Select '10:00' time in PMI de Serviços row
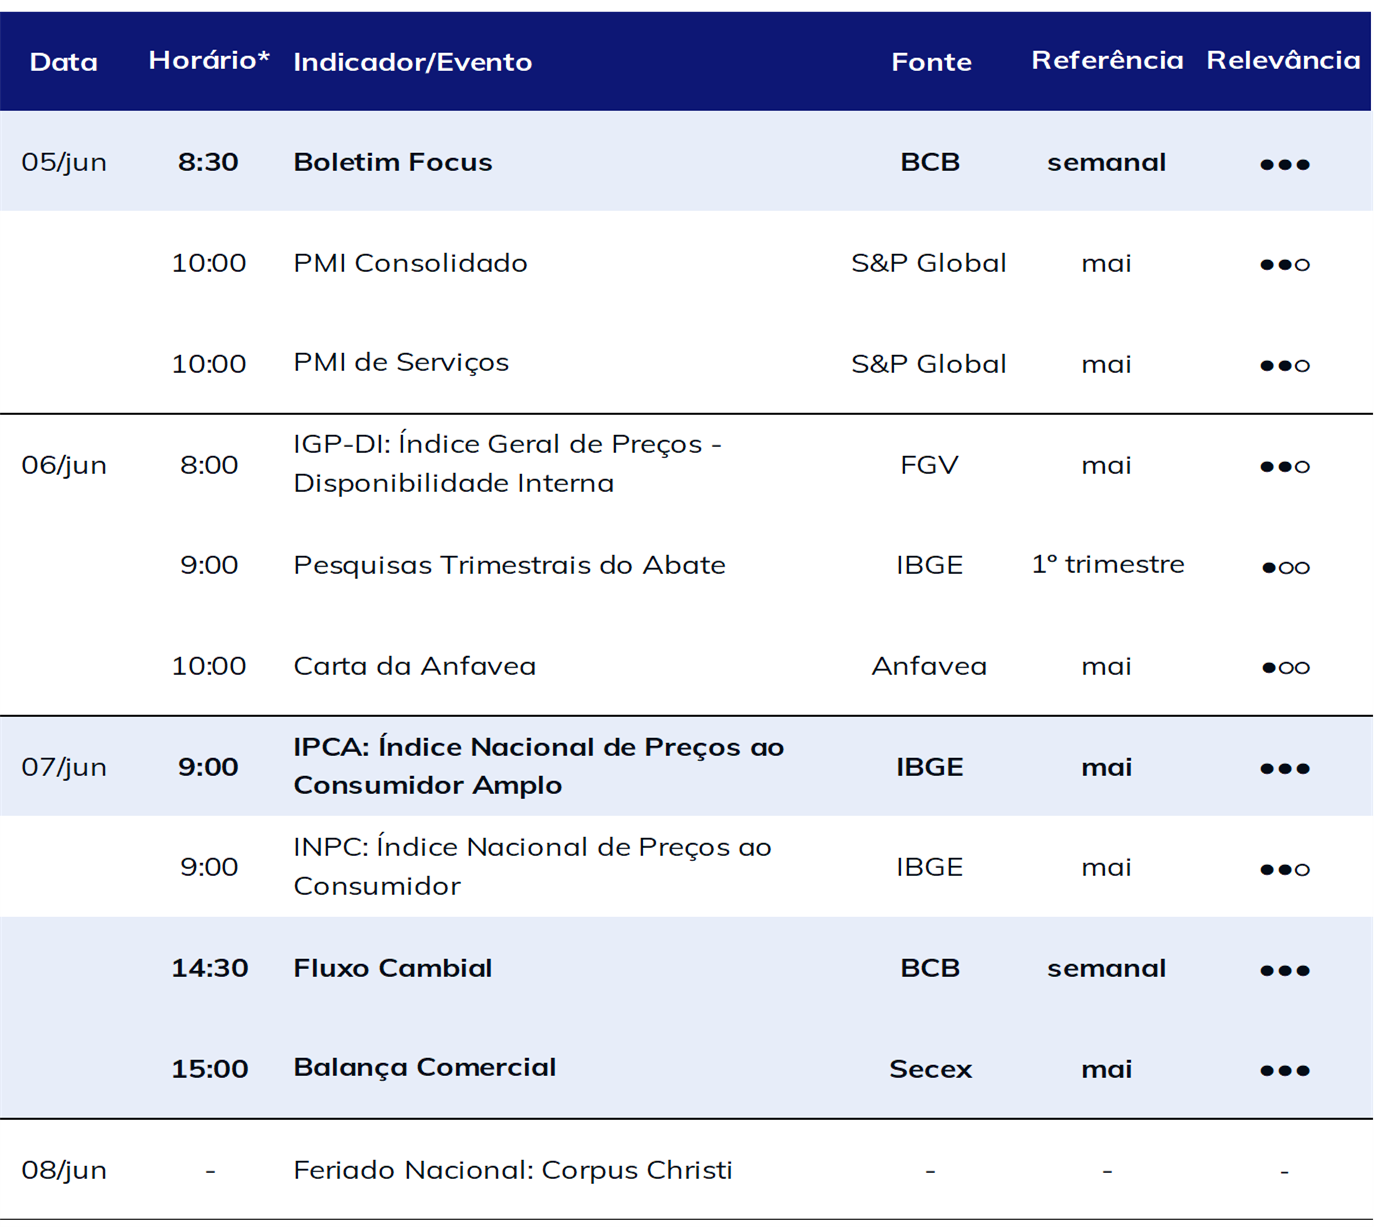This screenshot has width=1379, height=1227. 209,364
